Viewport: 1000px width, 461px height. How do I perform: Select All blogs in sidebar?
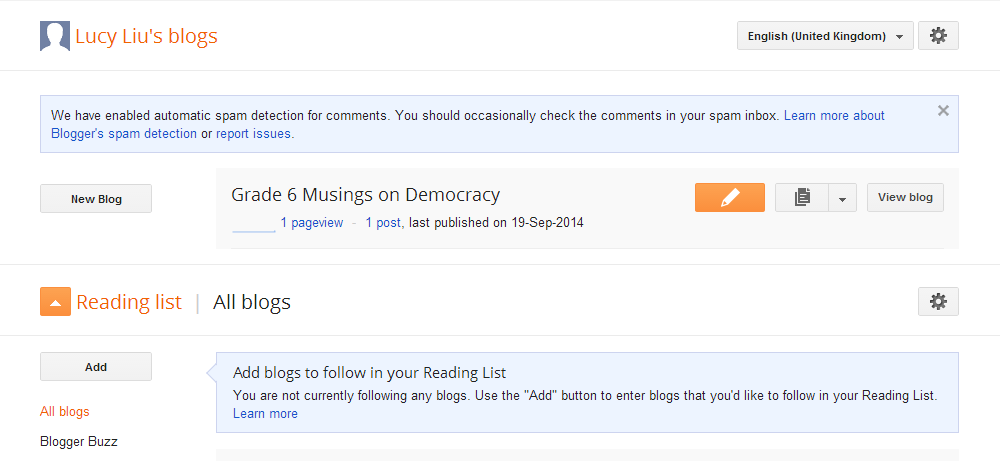(x=64, y=411)
